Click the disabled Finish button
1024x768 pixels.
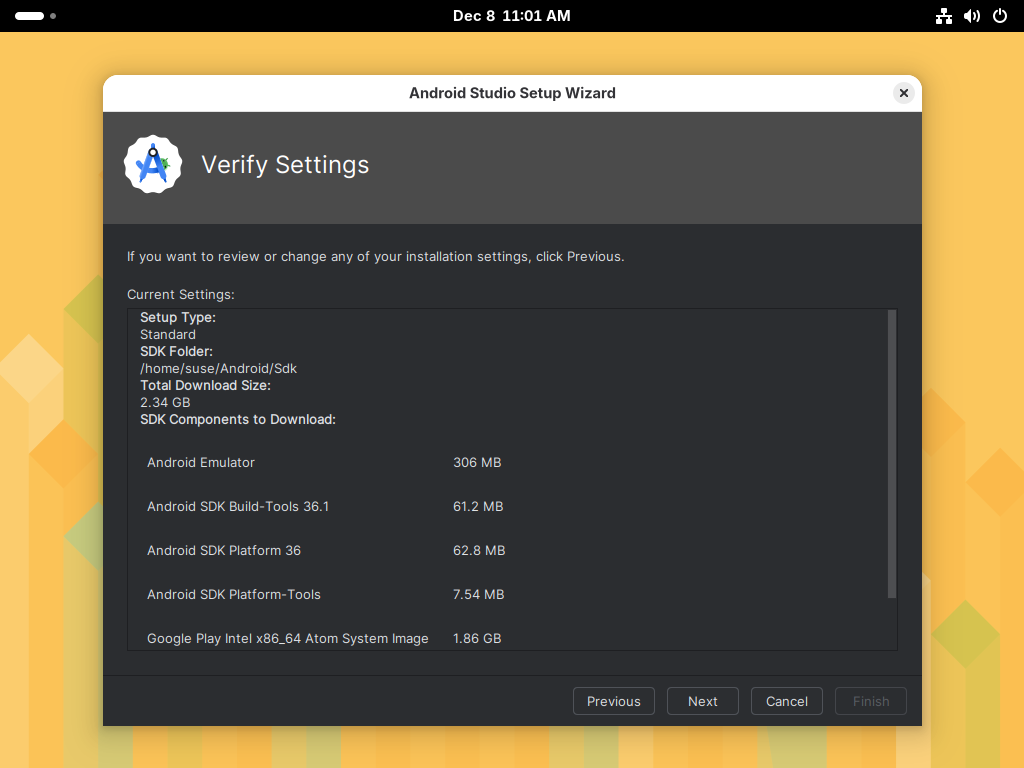point(870,701)
